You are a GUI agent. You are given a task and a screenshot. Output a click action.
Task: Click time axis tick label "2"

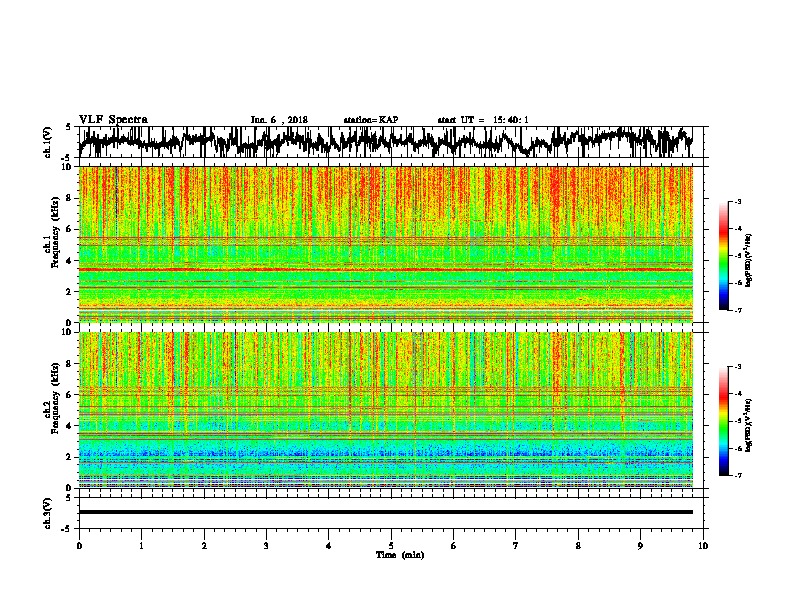[x=204, y=546]
